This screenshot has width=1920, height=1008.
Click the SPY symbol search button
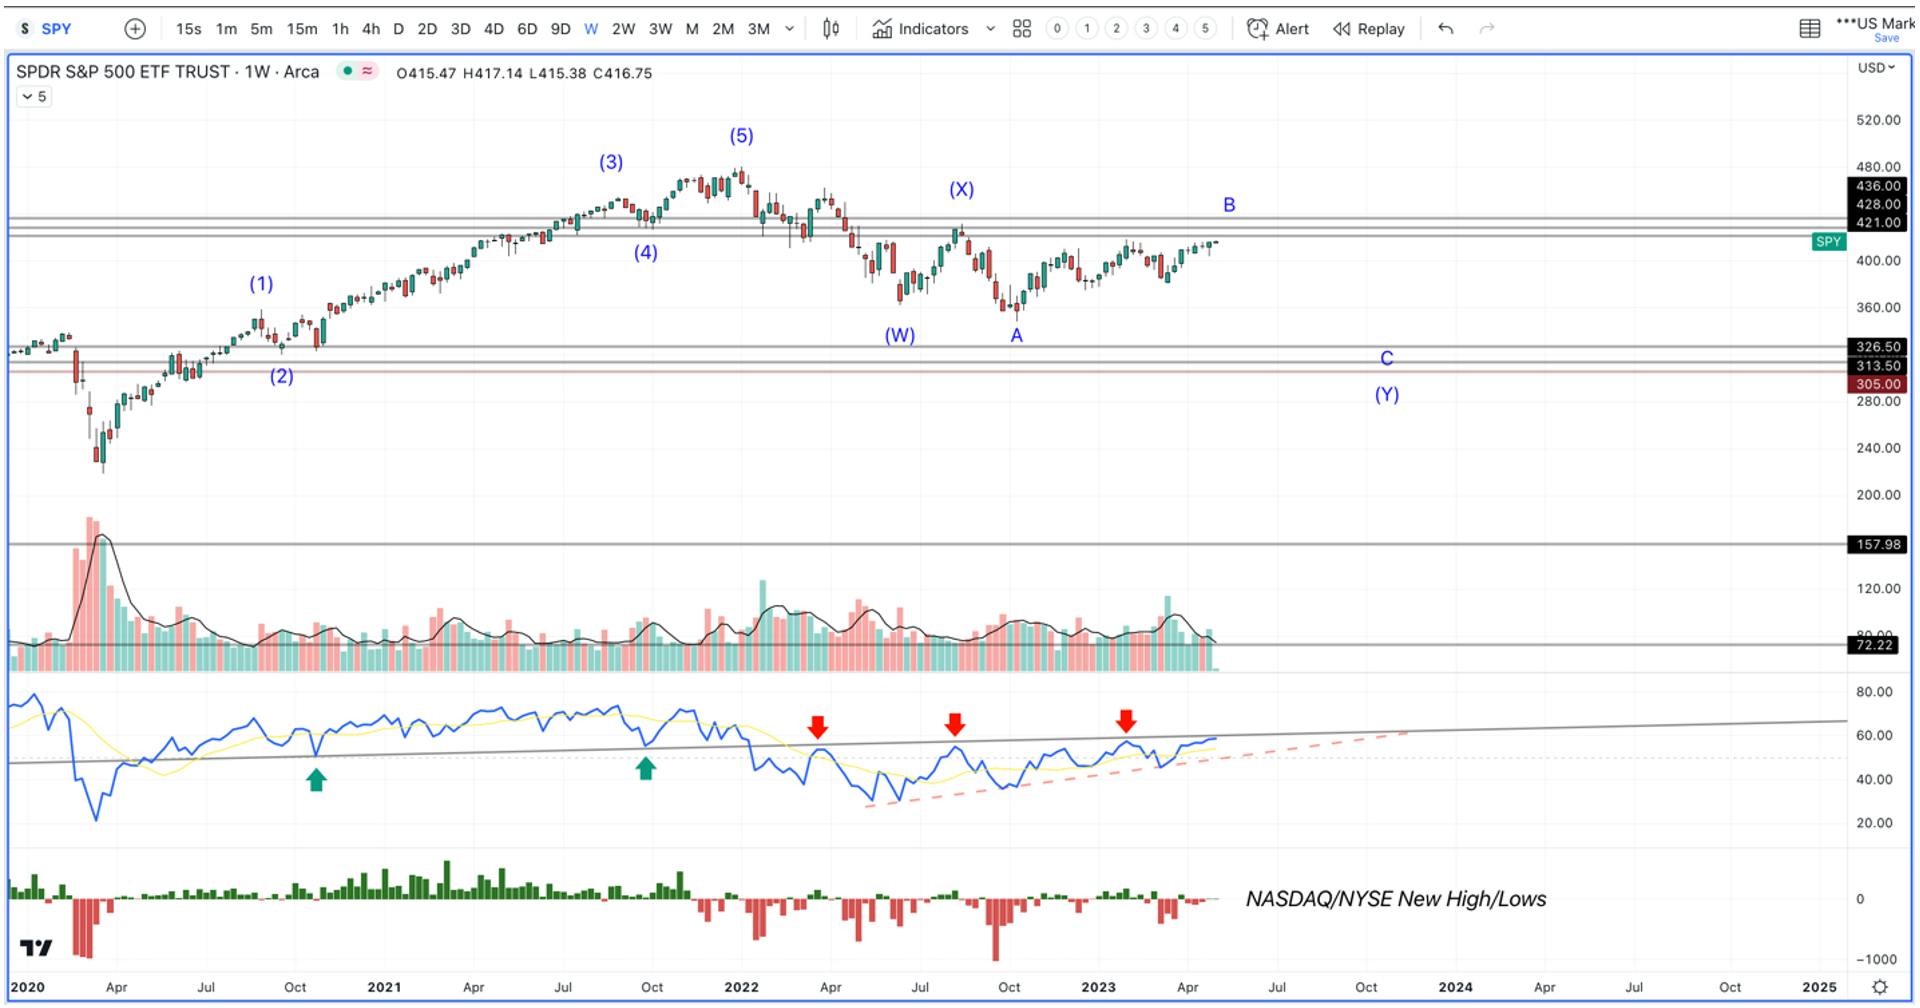click(45, 29)
